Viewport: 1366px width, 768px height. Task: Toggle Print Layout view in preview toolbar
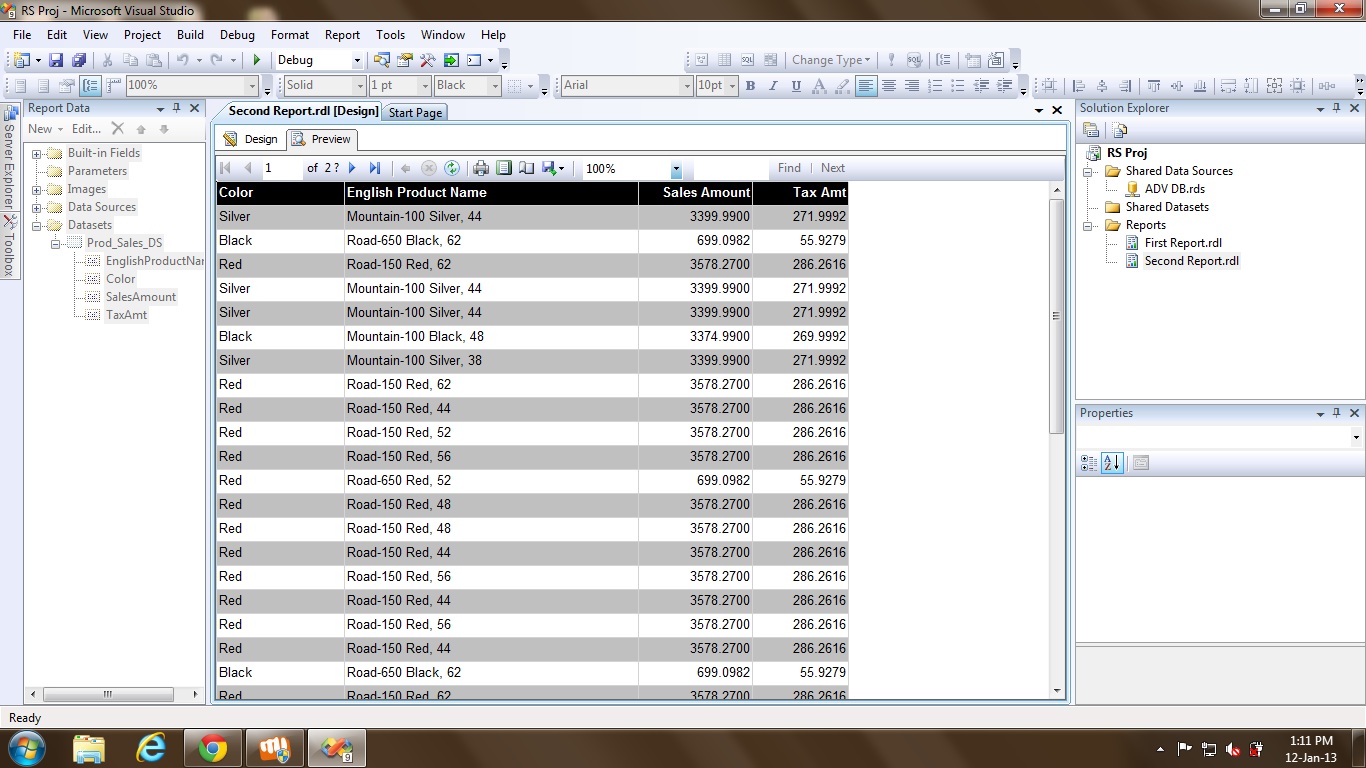coord(504,169)
